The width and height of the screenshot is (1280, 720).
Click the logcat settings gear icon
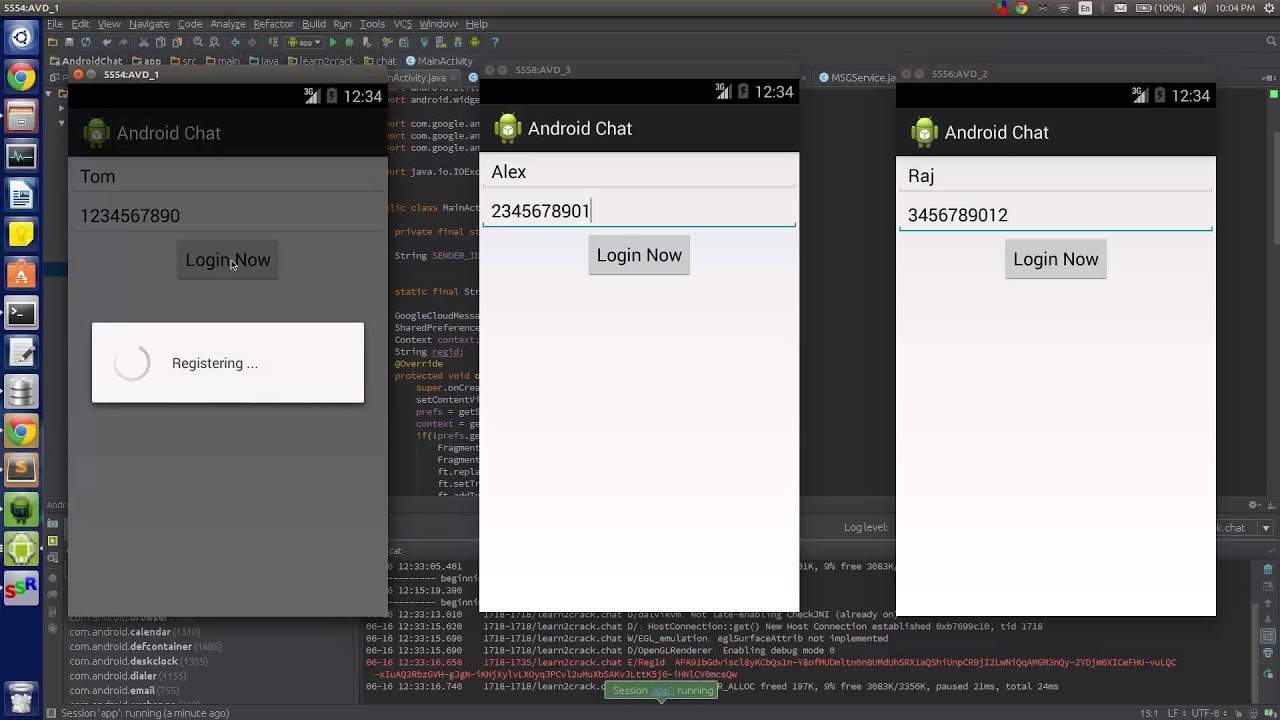(x=1253, y=505)
